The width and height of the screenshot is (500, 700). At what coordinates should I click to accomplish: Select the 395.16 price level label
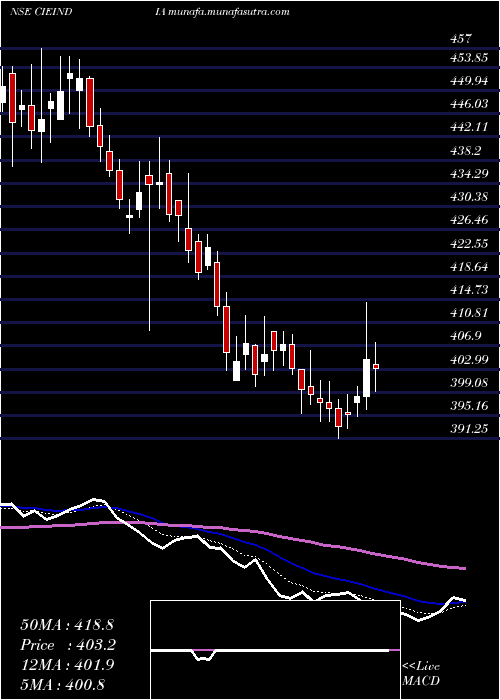coord(468,406)
